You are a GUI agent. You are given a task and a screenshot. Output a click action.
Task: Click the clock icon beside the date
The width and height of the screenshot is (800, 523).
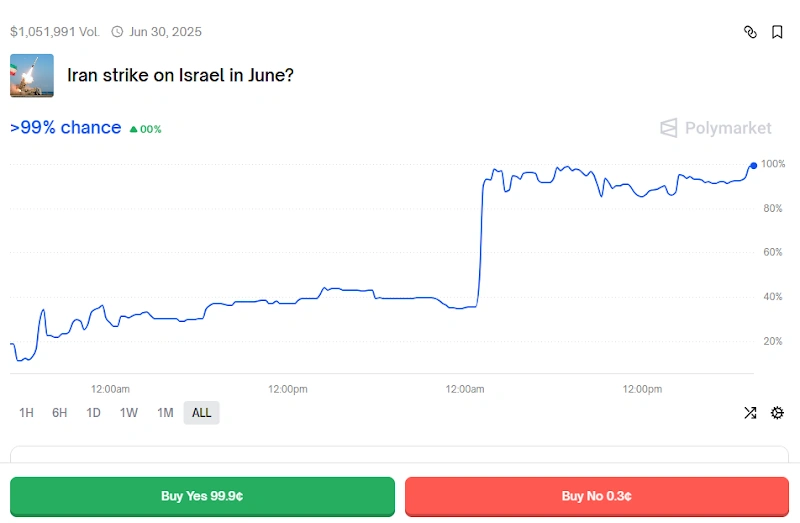click(117, 32)
